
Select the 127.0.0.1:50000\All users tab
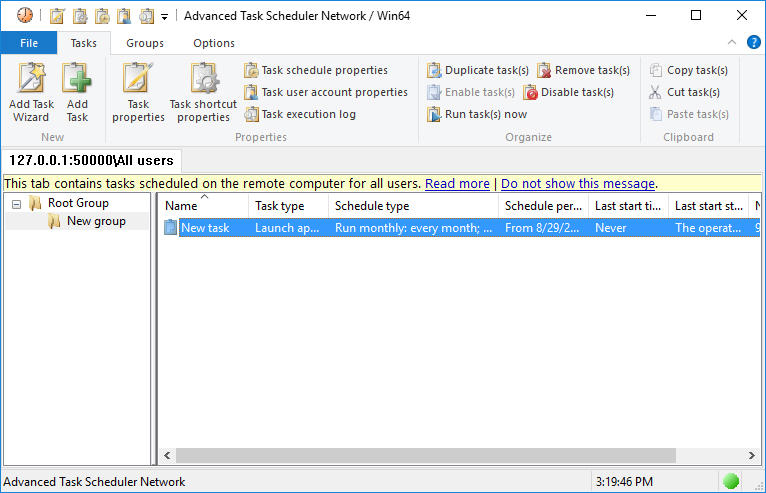coord(91,160)
